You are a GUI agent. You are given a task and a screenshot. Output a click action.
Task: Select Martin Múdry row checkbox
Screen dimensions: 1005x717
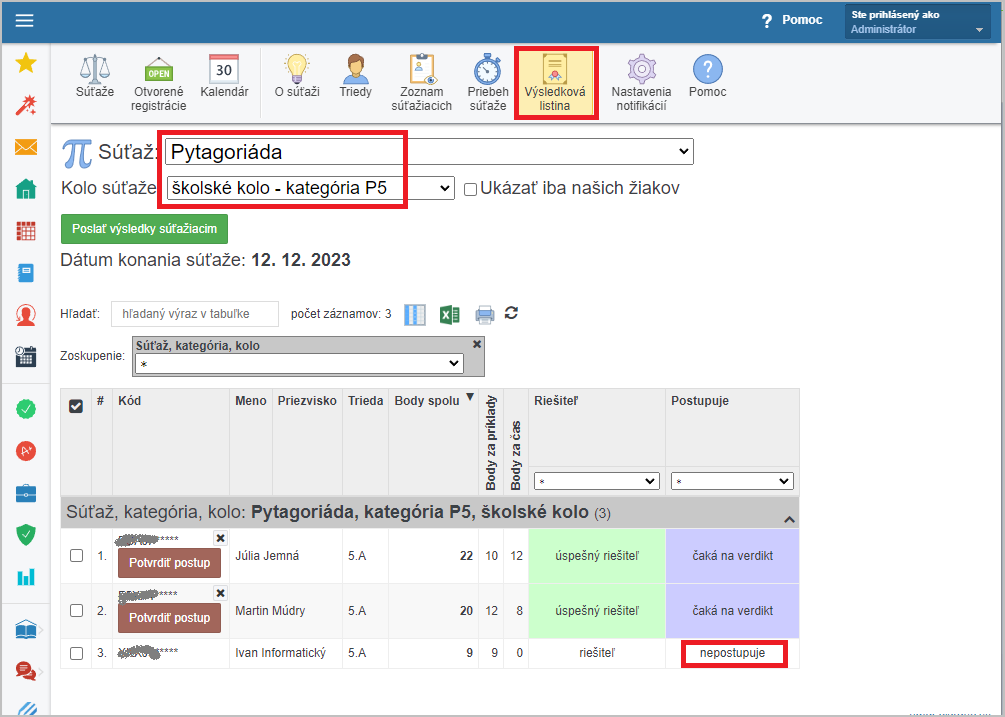(76, 611)
